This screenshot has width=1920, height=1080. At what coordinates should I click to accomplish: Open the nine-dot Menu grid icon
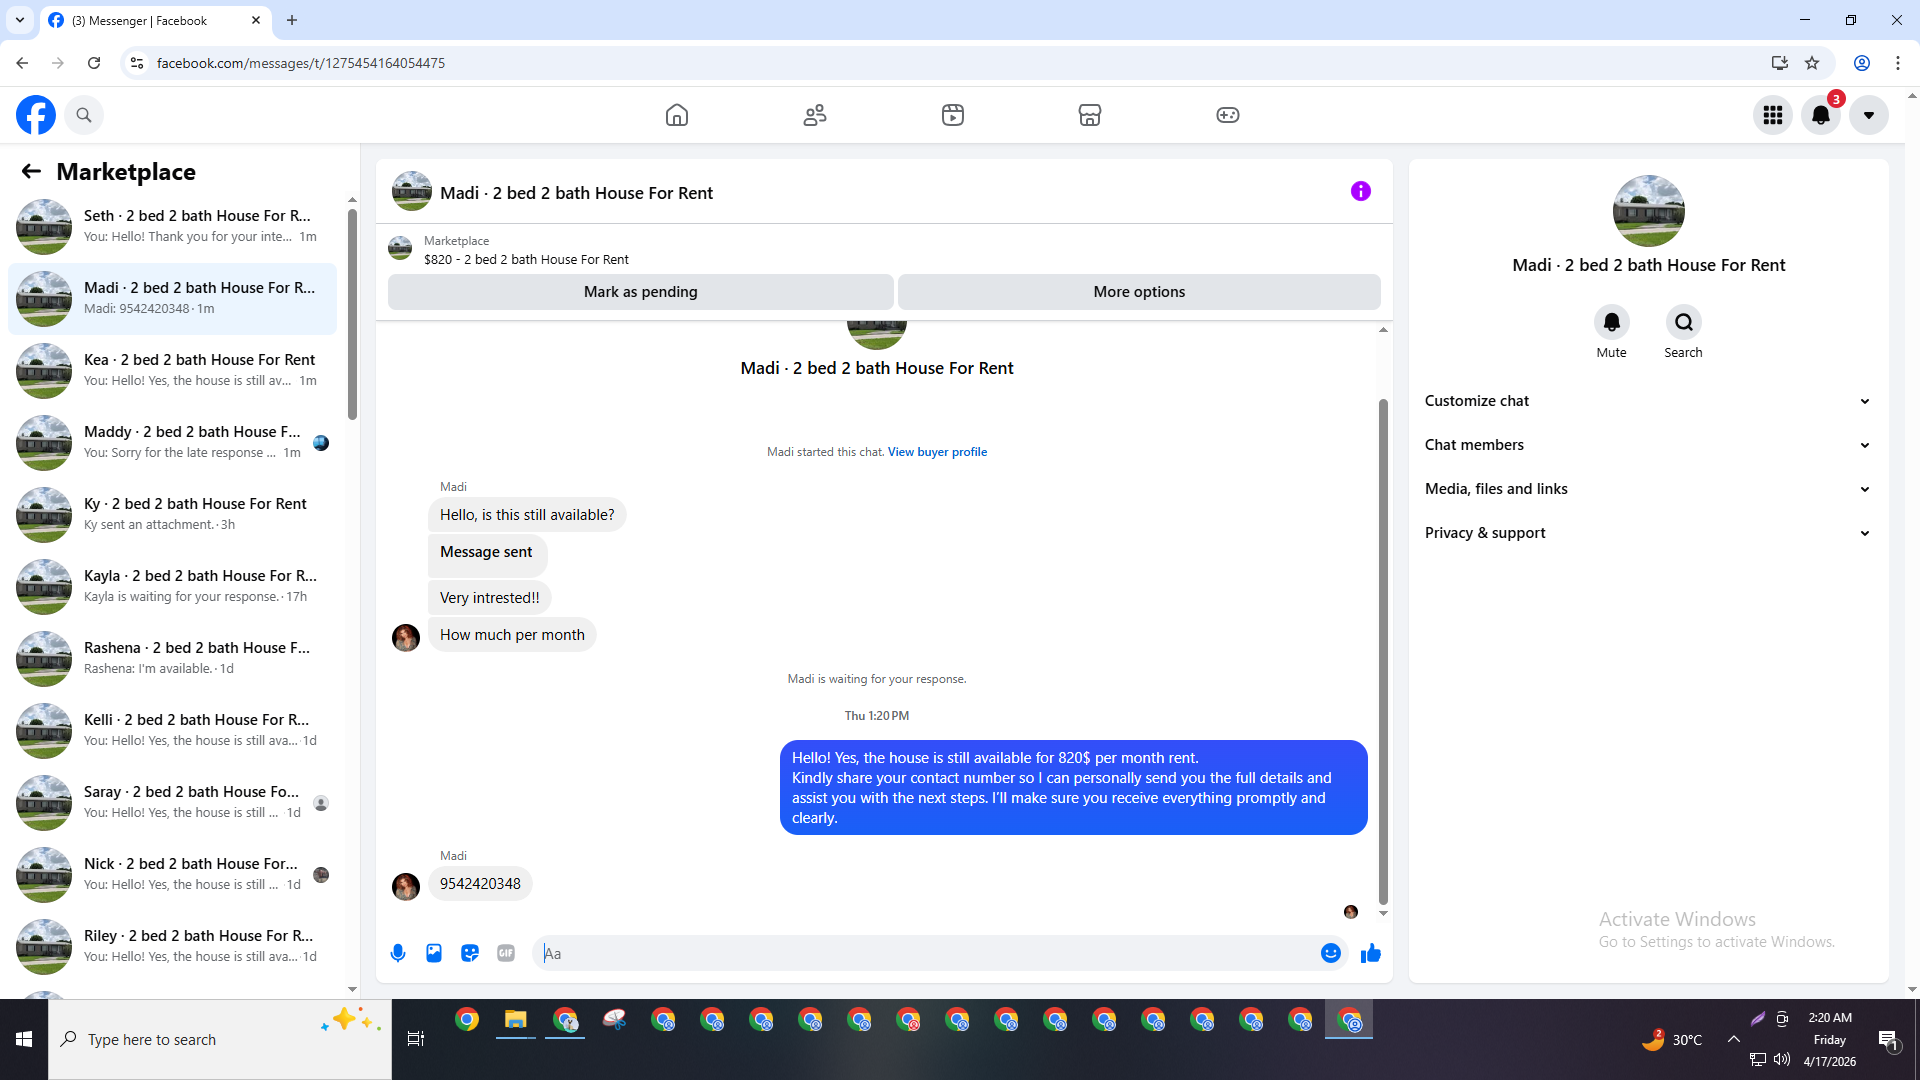1773,115
